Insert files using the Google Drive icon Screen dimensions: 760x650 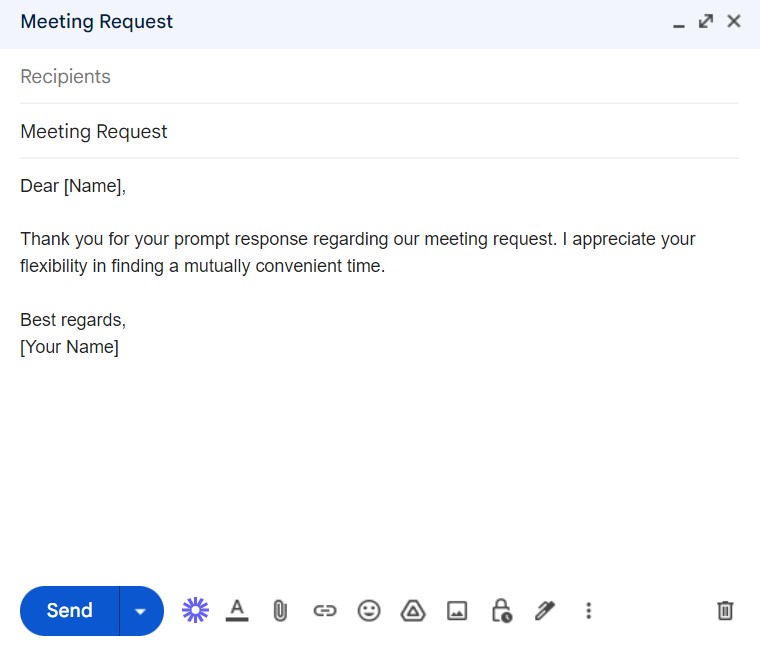click(x=413, y=611)
